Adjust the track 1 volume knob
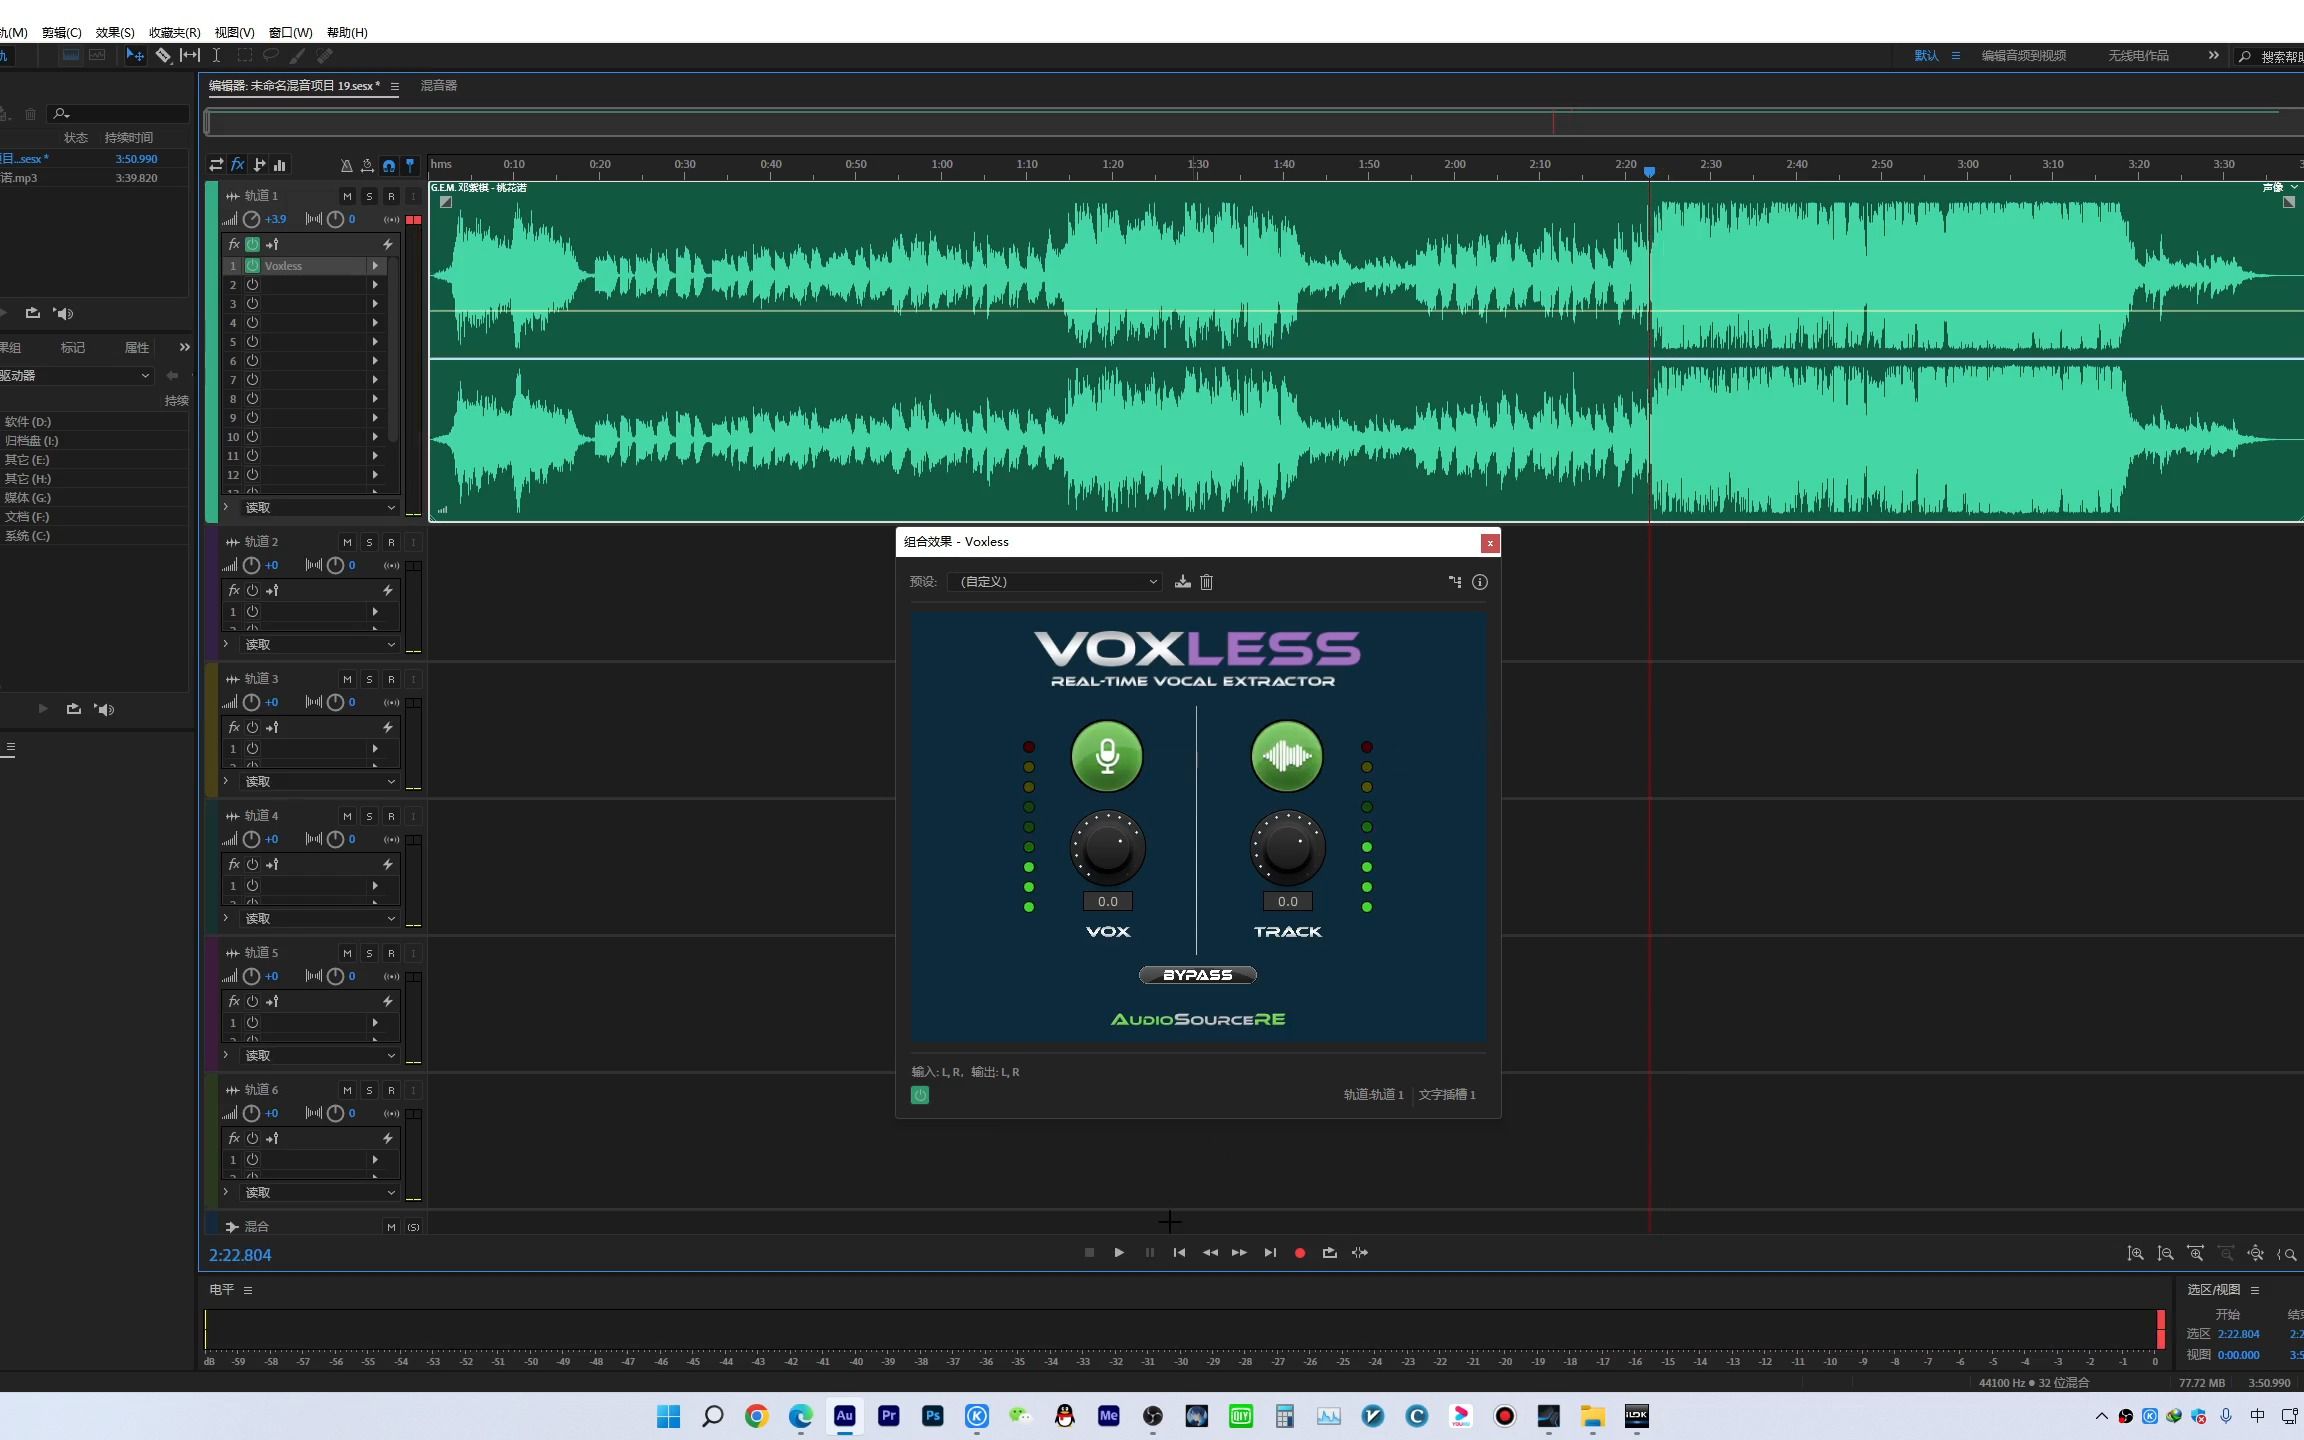The height and width of the screenshot is (1440, 2304). [x=252, y=219]
